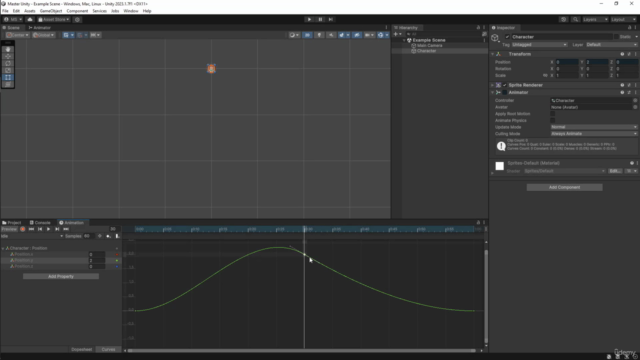Toggle 2D mode in Scene view
The width and height of the screenshot is (640, 360).
click(307, 35)
